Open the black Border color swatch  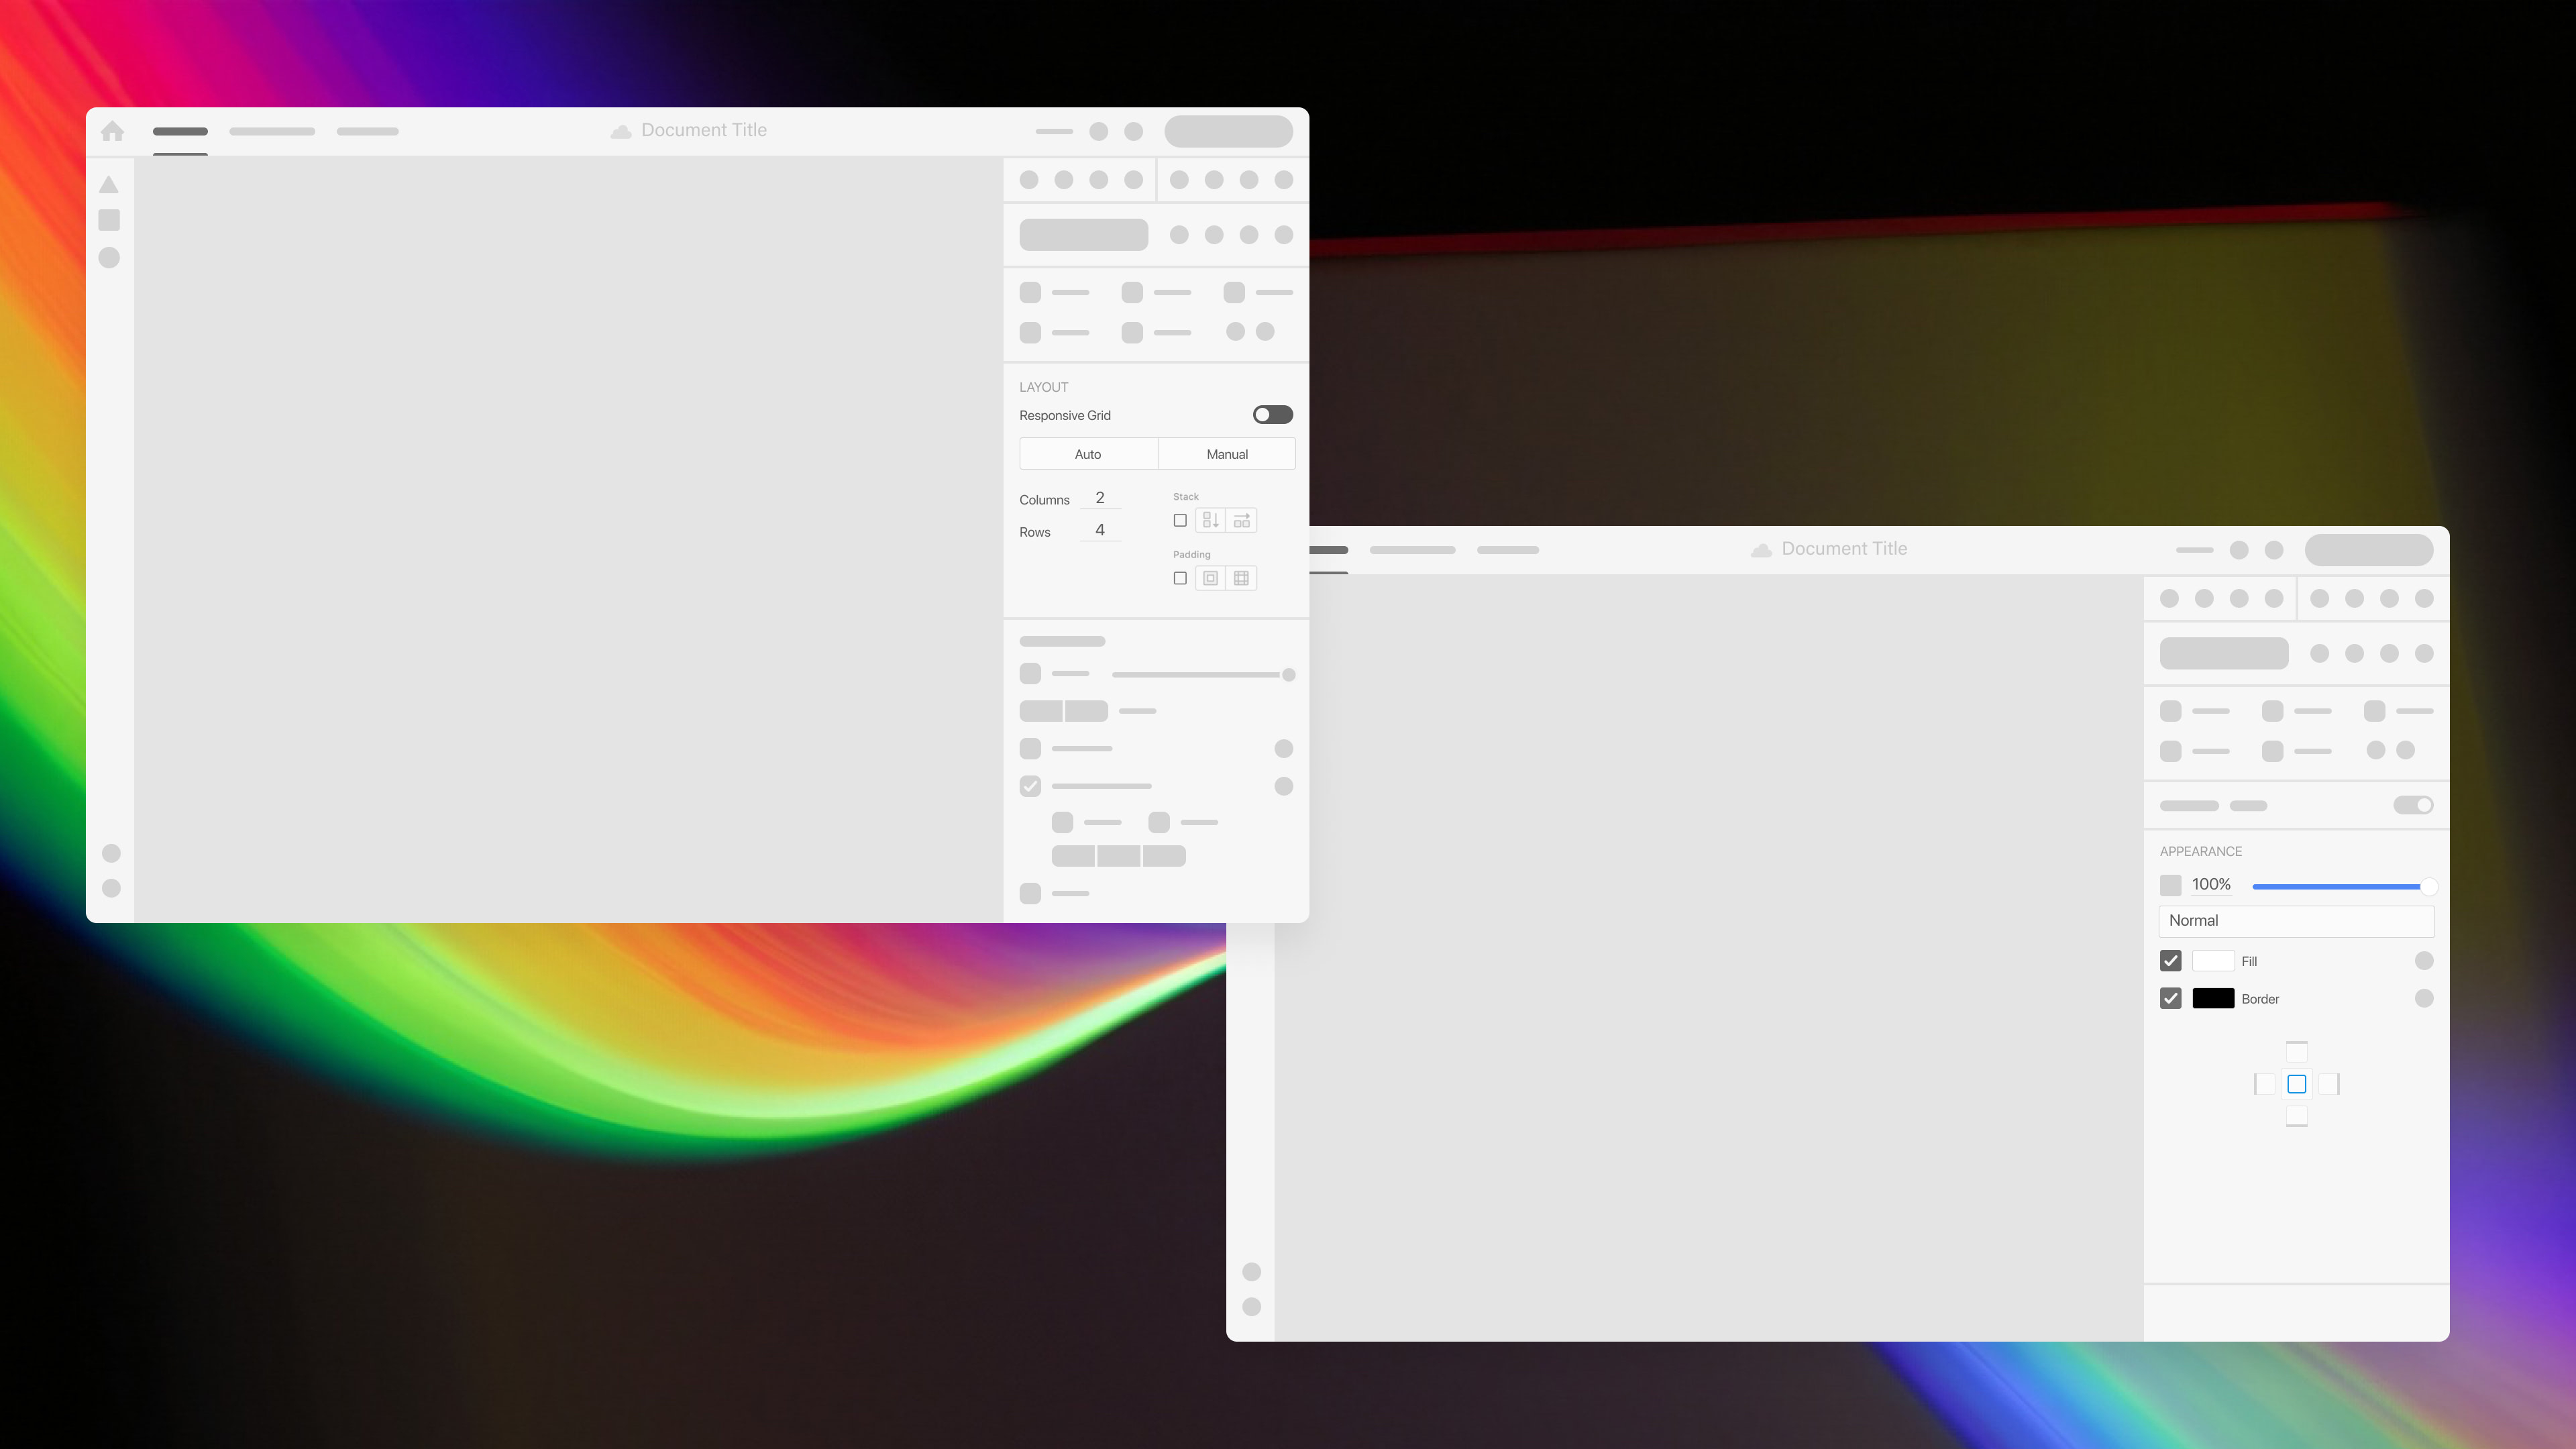2213,998
